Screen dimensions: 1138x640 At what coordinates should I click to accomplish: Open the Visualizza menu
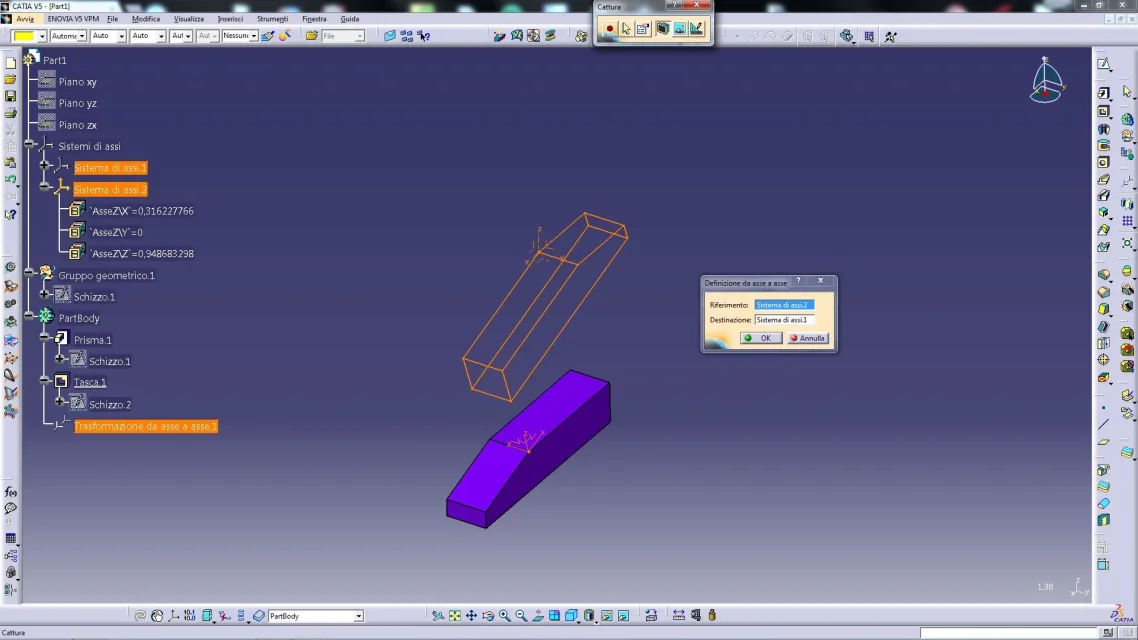coord(189,19)
